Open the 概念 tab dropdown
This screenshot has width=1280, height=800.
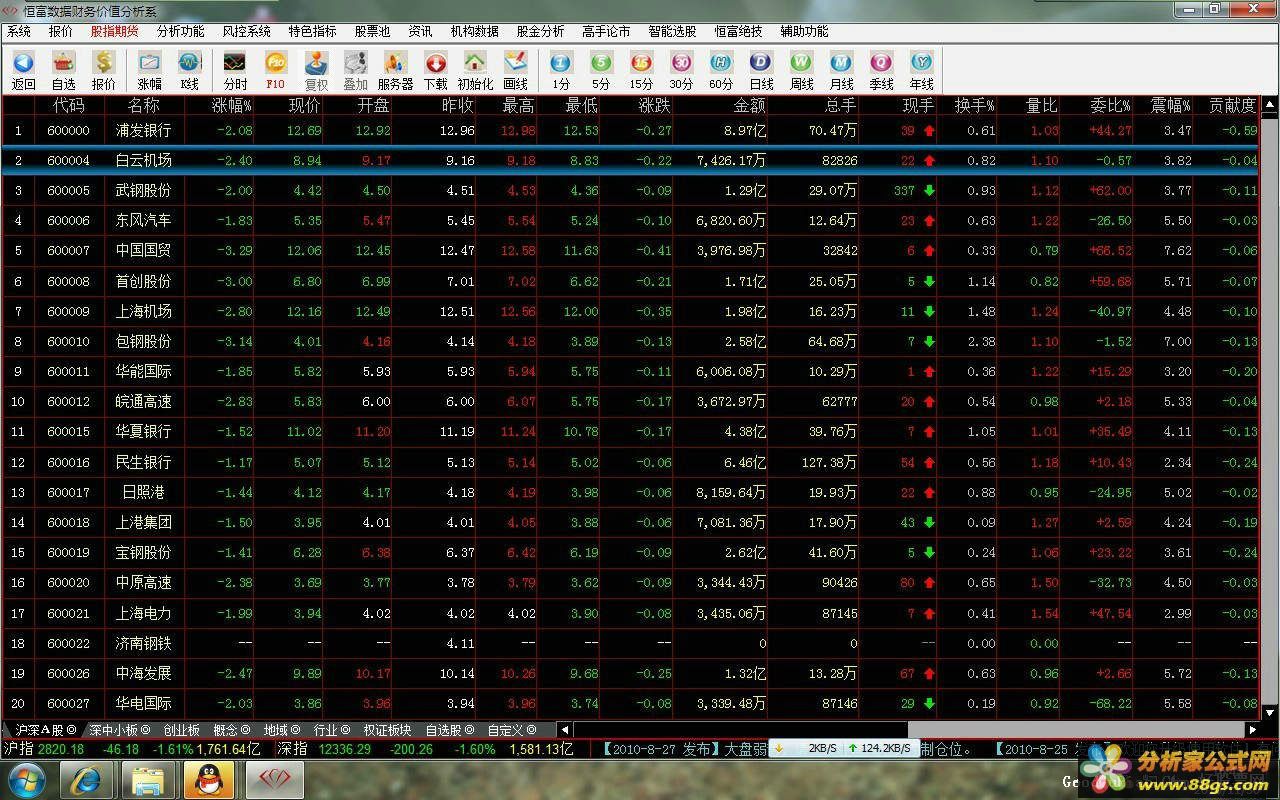point(232,730)
